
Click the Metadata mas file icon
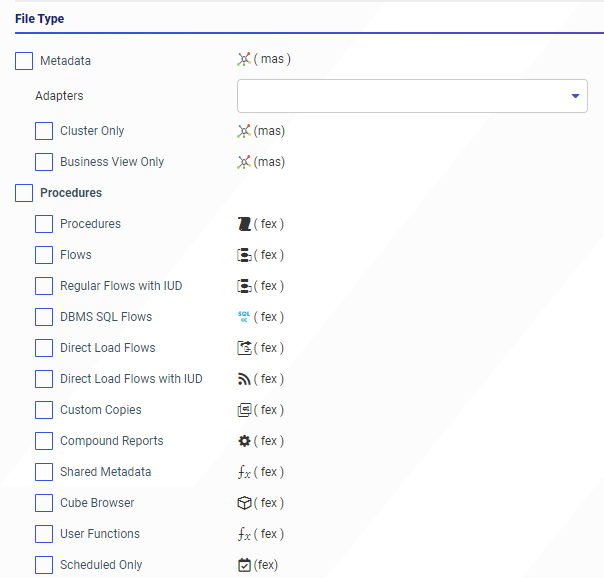pyautogui.click(x=244, y=60)
